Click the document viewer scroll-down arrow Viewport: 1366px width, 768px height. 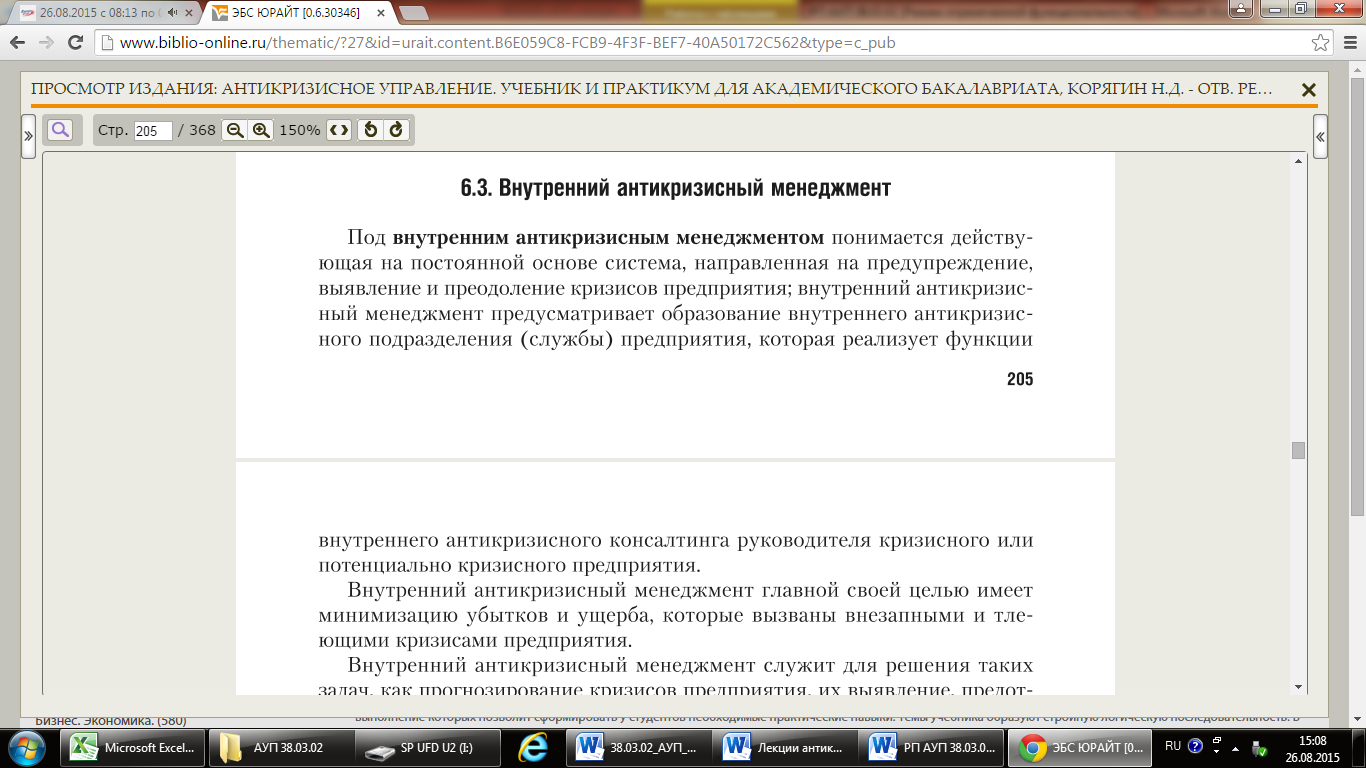click(x=1299, y=686)
